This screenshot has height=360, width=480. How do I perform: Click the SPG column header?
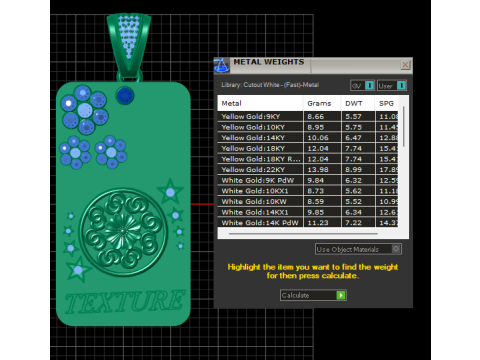[x=387, y=103]
